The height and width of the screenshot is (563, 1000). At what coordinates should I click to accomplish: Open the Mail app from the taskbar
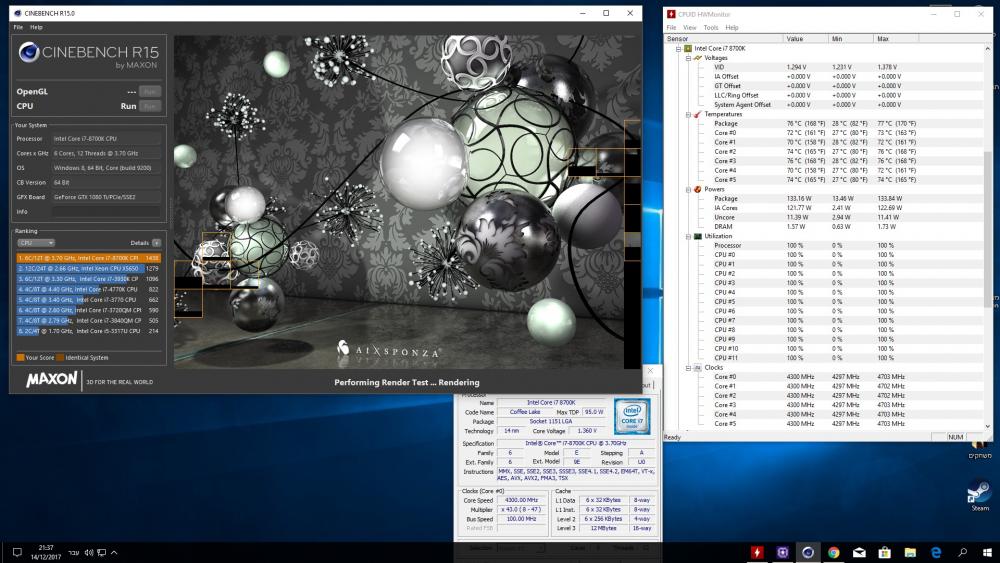[859, 552]
